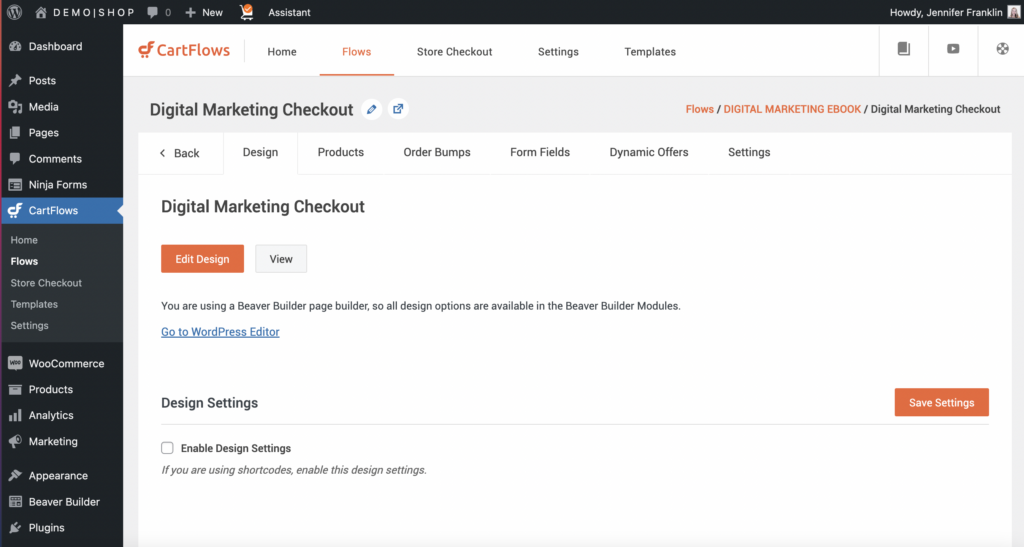Click the Assistant label in admin bar
This screenshot has width=1024, height=547.
click(x=289, y=12)
